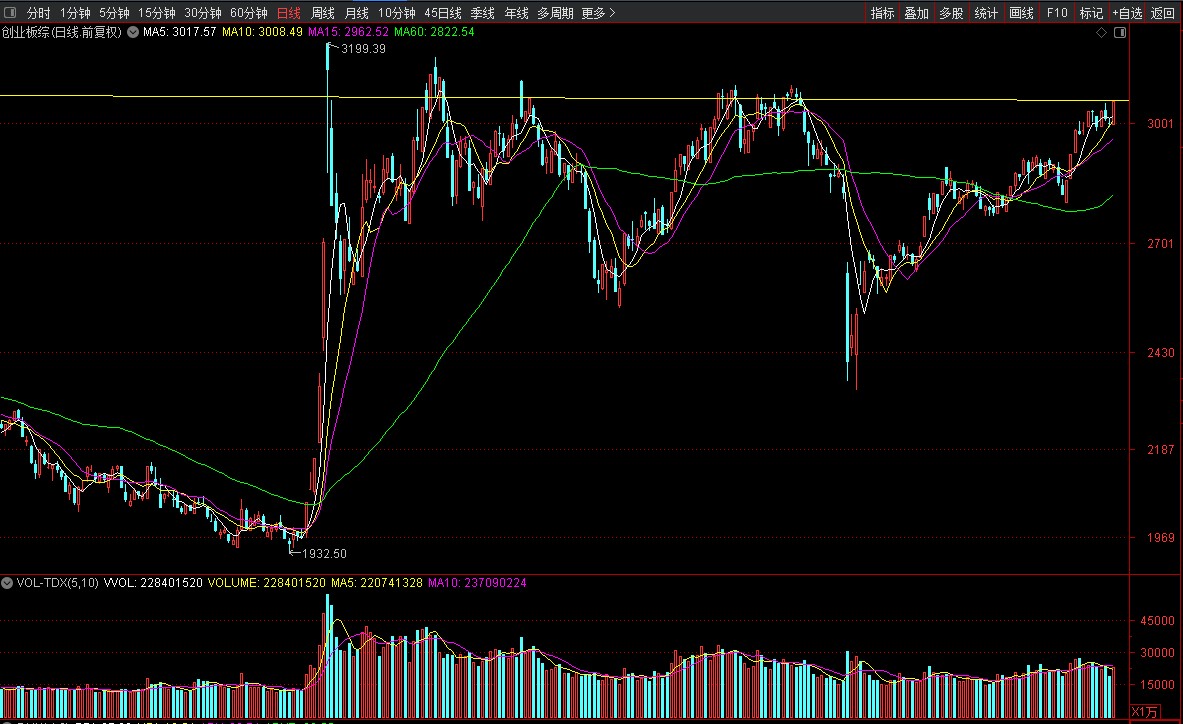Select the yellow horizontal resistance line
1183x724 pixels.
[564, 98]
